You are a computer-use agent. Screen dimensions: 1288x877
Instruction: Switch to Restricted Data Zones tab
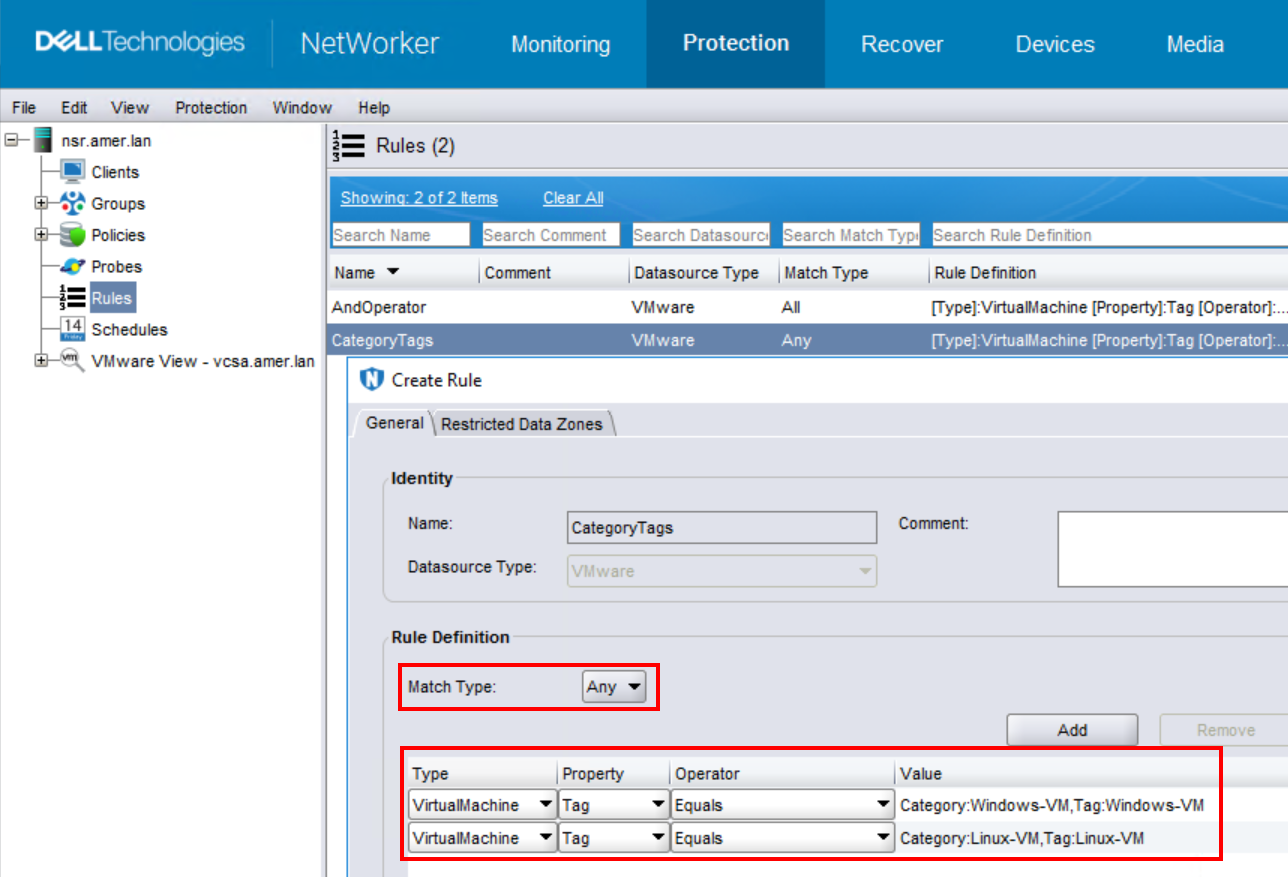point(521,424)
